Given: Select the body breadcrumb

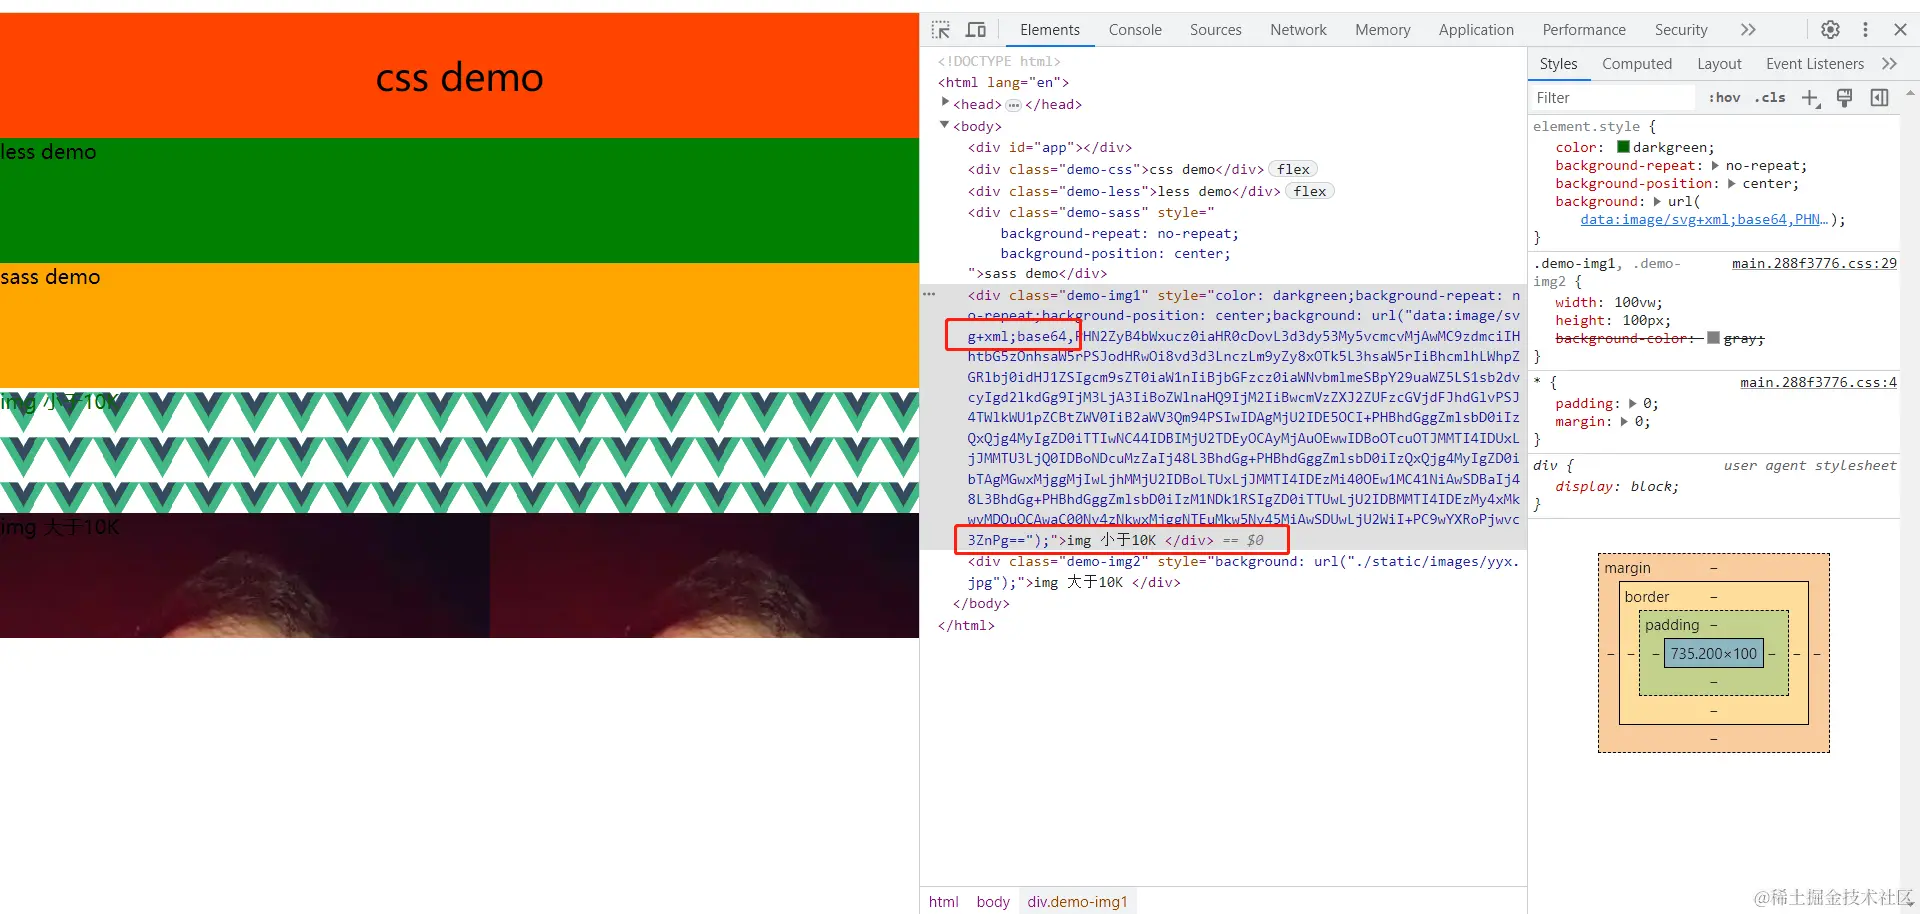Looking at the screenshot, I should (x=993, y=901).
